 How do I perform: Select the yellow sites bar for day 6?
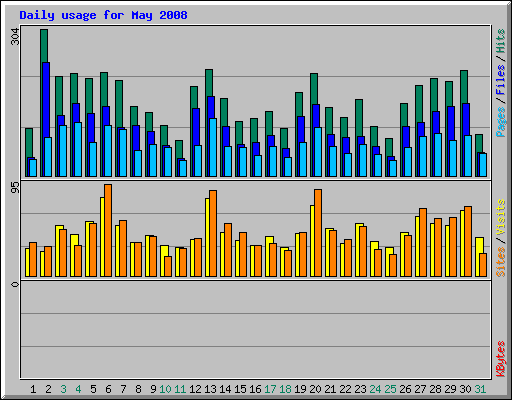point(102,237)
